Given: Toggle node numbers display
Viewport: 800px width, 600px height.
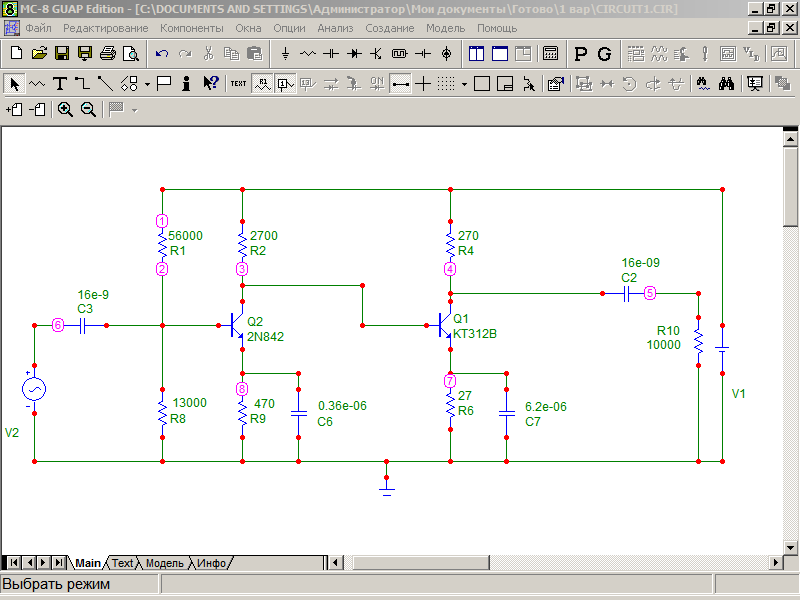Looking at the screenshot, I should [284, 83].
